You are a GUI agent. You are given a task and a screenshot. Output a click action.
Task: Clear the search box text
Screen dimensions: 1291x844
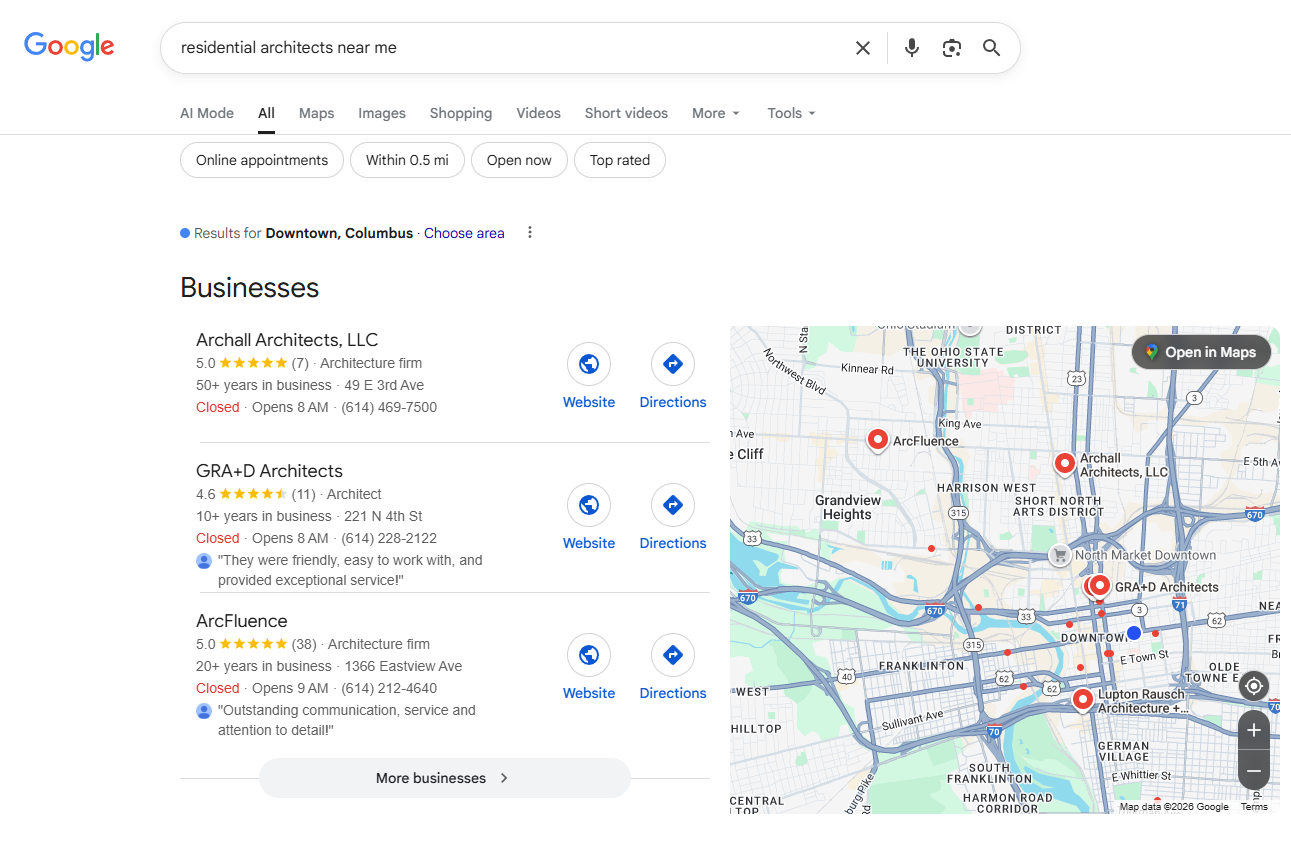[863, 48]
